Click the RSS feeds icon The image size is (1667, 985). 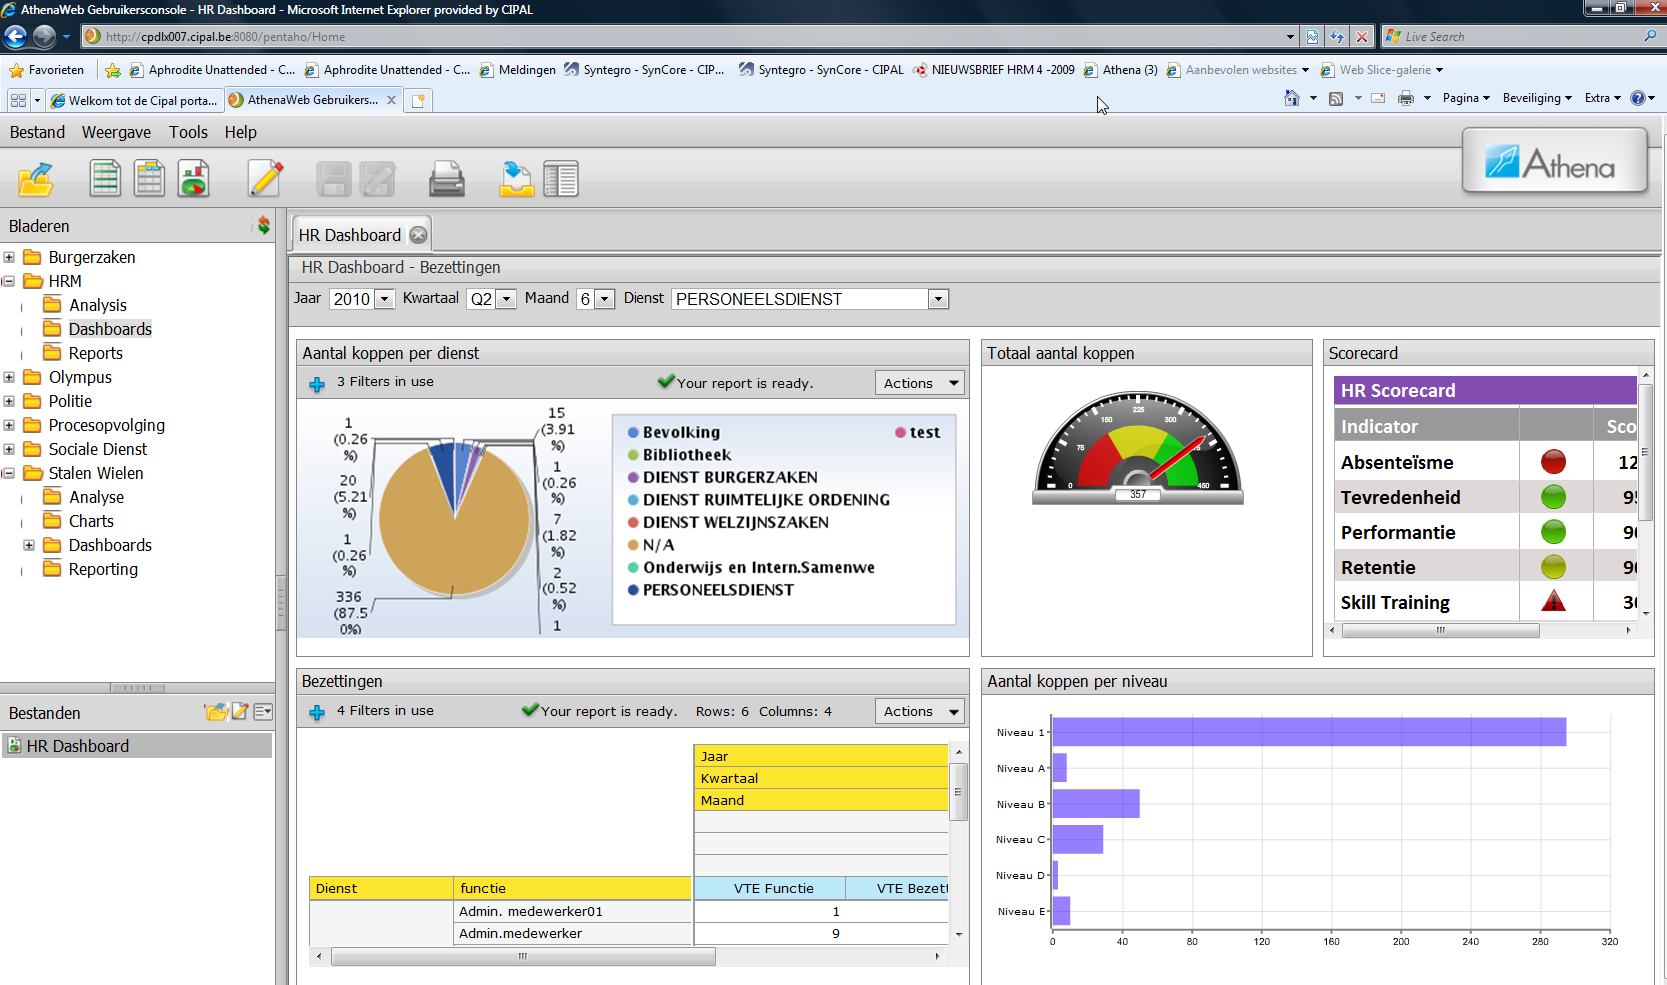point(1335,98)
